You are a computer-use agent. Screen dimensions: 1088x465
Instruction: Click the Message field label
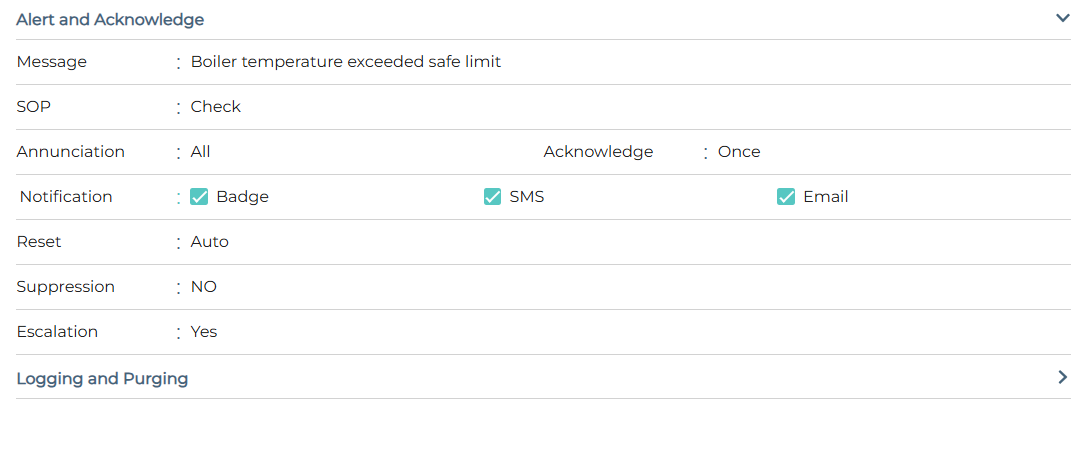pyautogui.click(x=51, y=62)
